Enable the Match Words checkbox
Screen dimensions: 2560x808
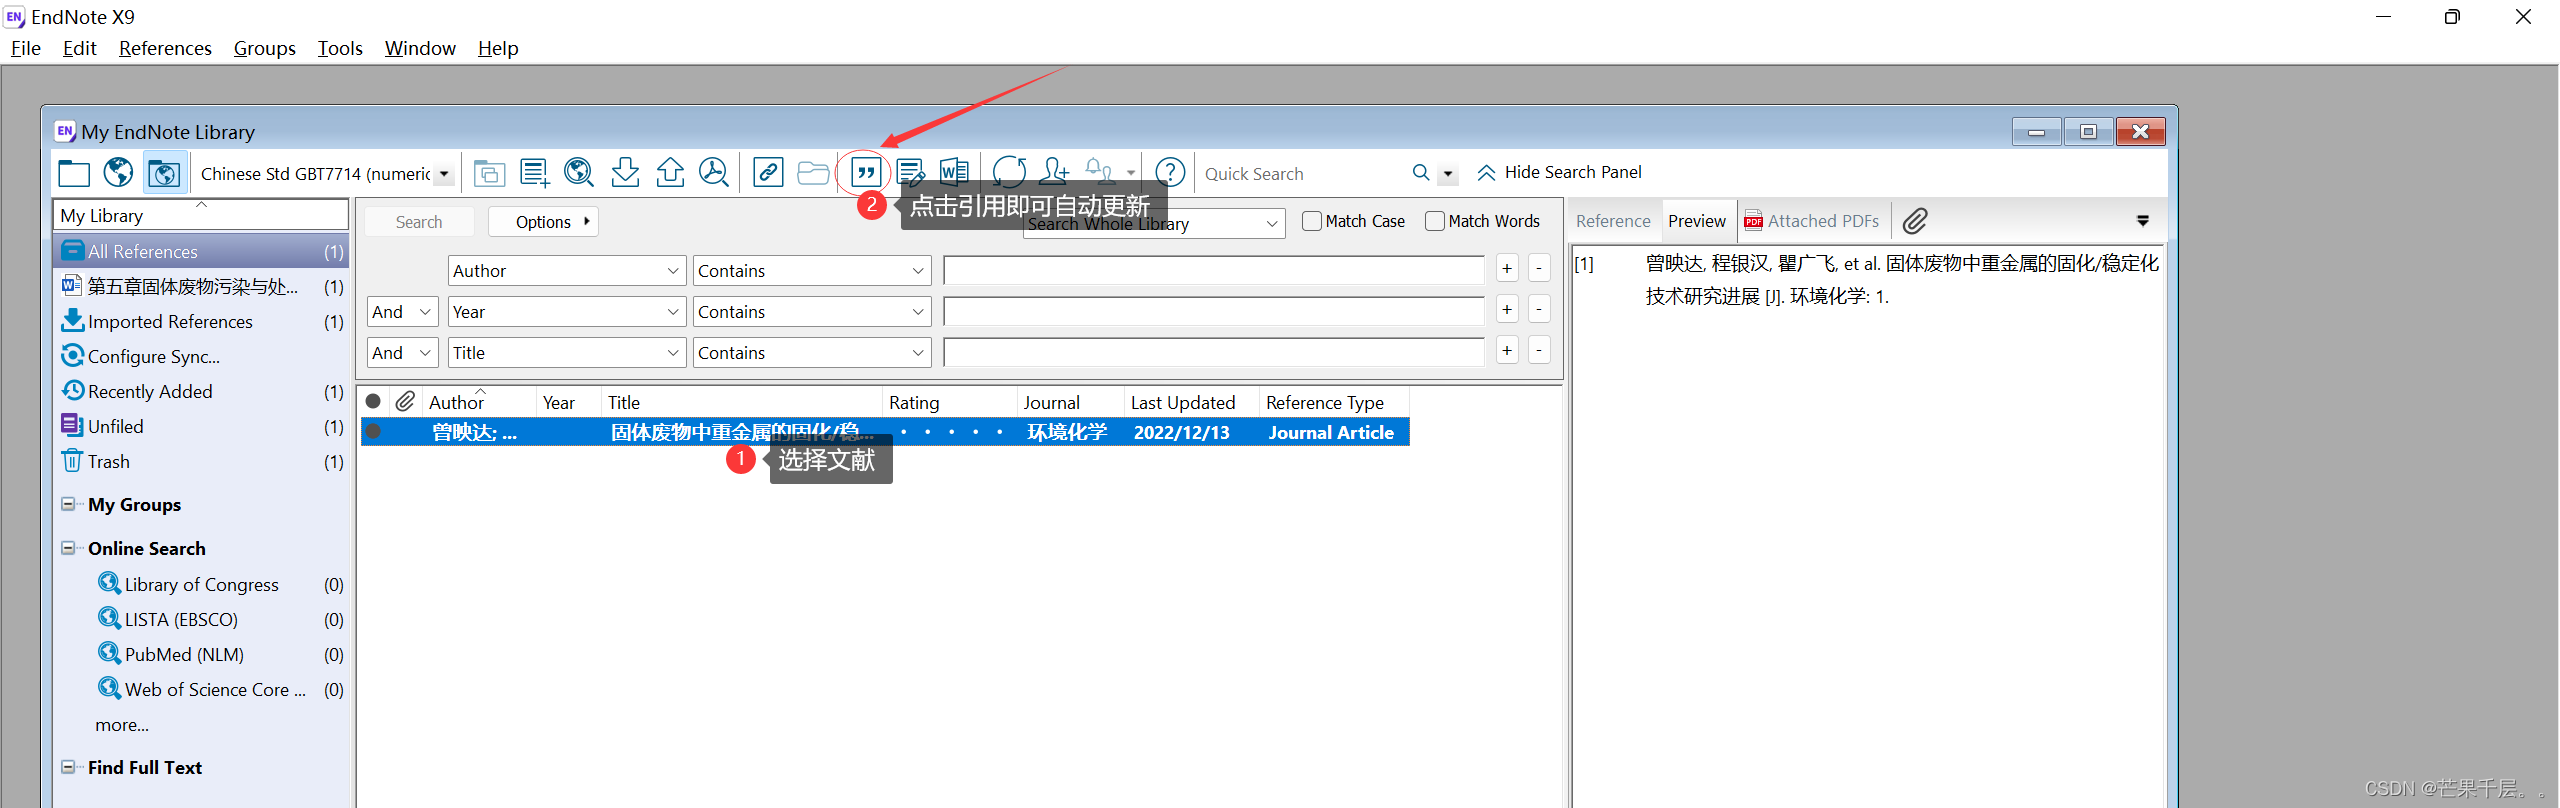pyautogui.click(x=1435, y=221)
